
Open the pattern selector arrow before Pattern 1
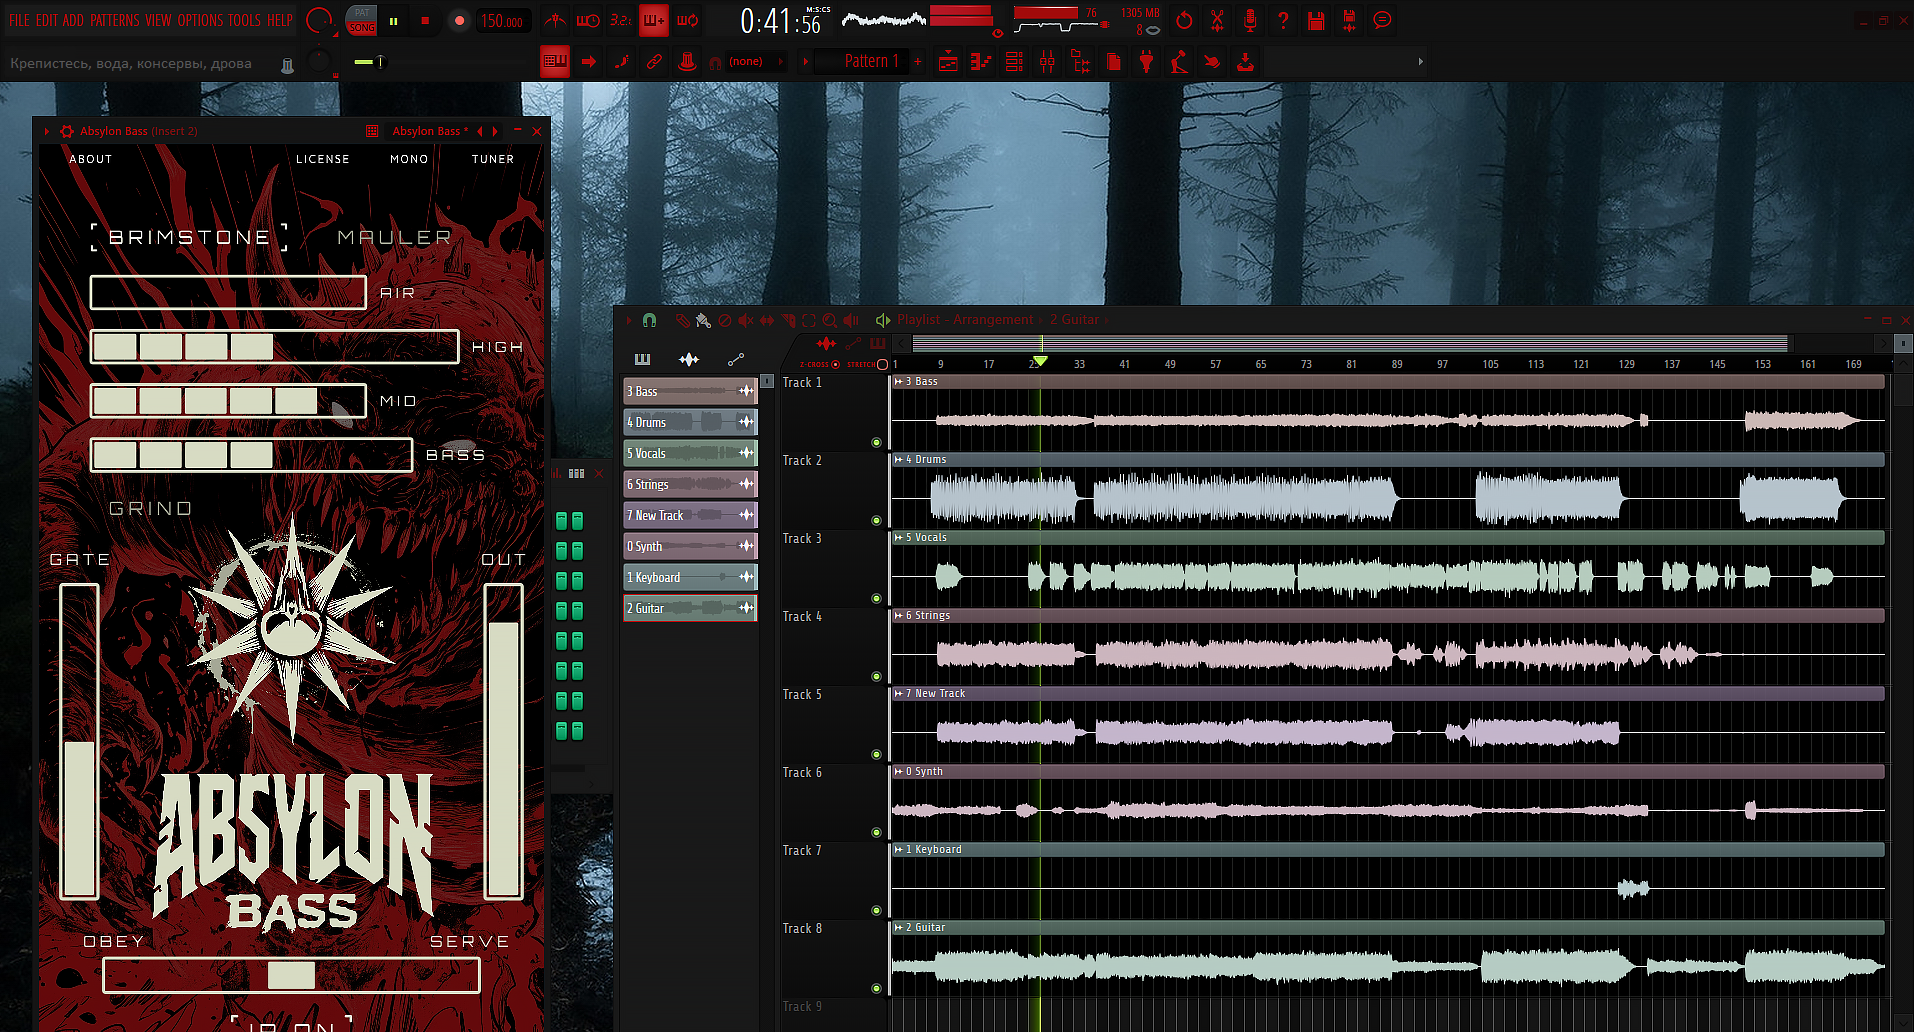tap(806, 62)
